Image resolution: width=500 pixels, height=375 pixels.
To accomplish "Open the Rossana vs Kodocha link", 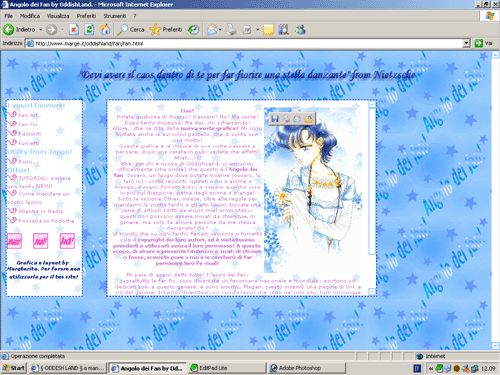I will (x=46, y=221).
